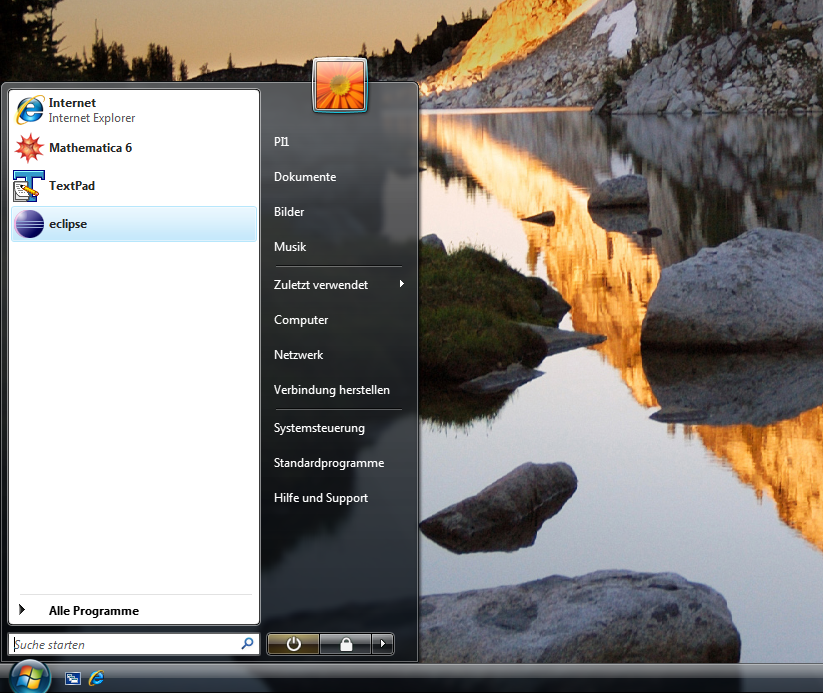
Task: Open Computer from start menu
Action: (301, 320)
